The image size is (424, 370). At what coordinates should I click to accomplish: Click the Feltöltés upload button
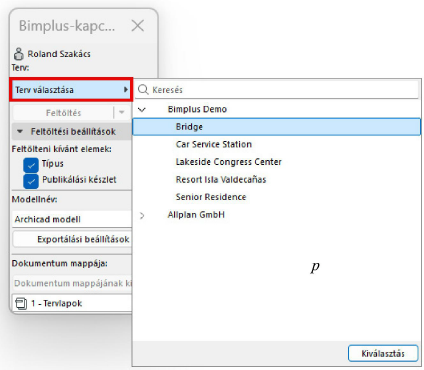[x=63, y=113]
